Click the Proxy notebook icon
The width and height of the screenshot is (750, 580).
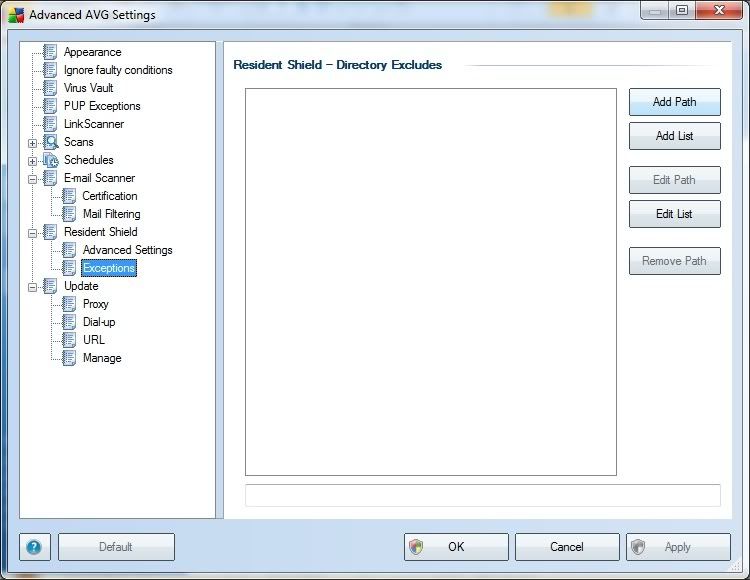(x=69, y=304)
